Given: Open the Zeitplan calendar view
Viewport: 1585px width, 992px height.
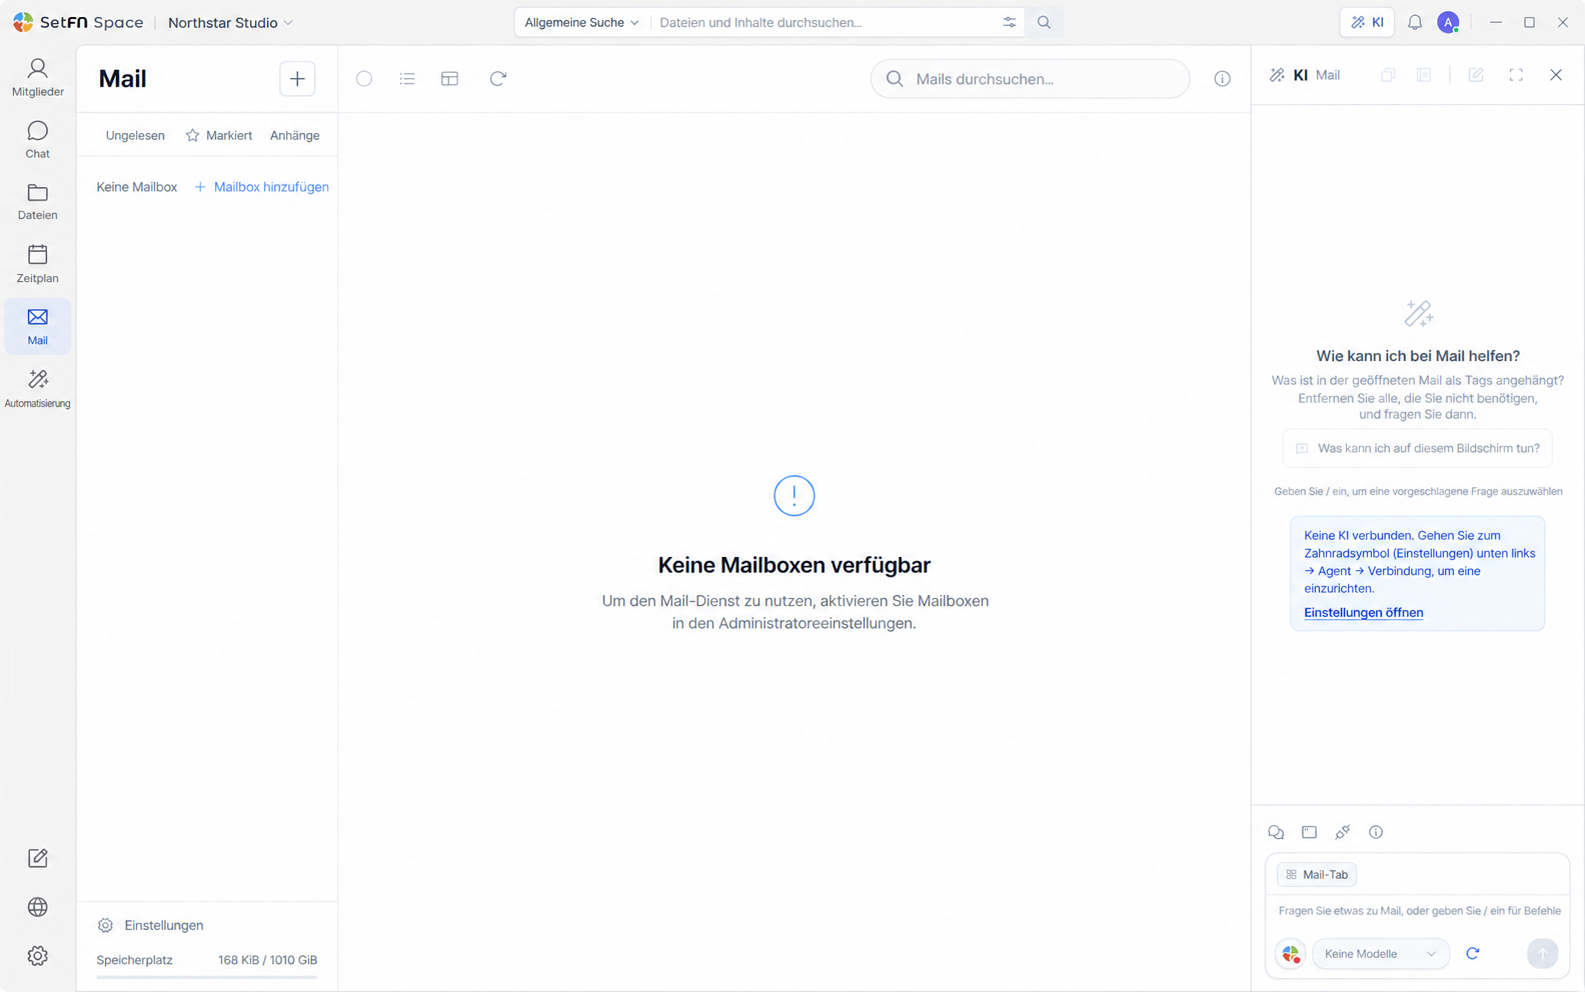Looking at the screenshot, I should 37,264.
